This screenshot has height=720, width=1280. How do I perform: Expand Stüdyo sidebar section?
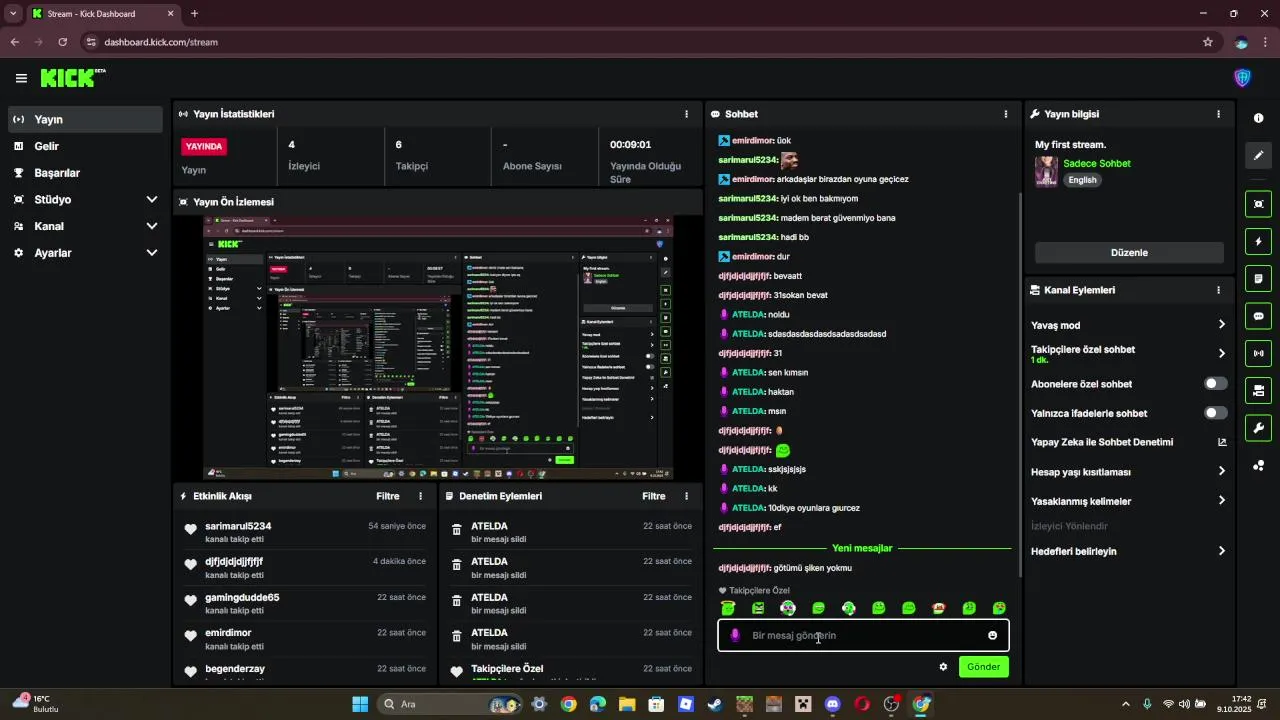[x=152, y=200]
